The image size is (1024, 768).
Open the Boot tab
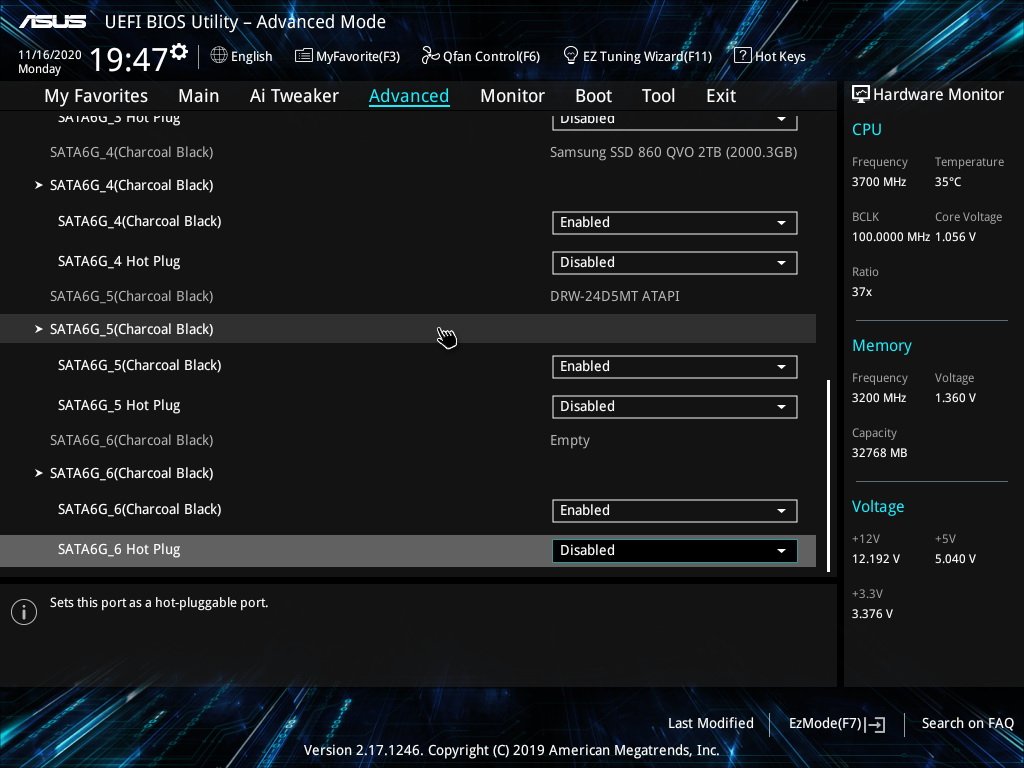pyautogui.click(x=593, y=96)
